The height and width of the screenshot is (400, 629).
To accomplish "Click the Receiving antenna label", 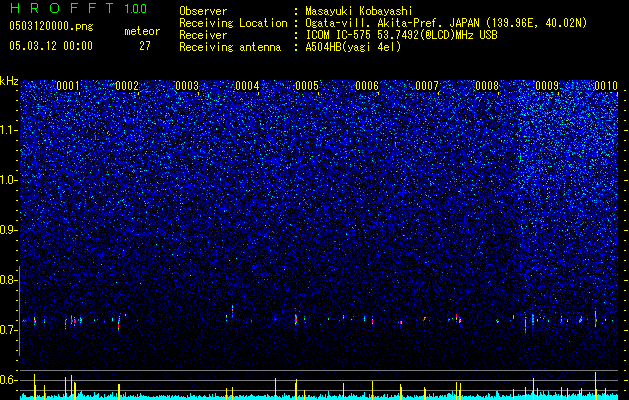I will pos(230,47).
